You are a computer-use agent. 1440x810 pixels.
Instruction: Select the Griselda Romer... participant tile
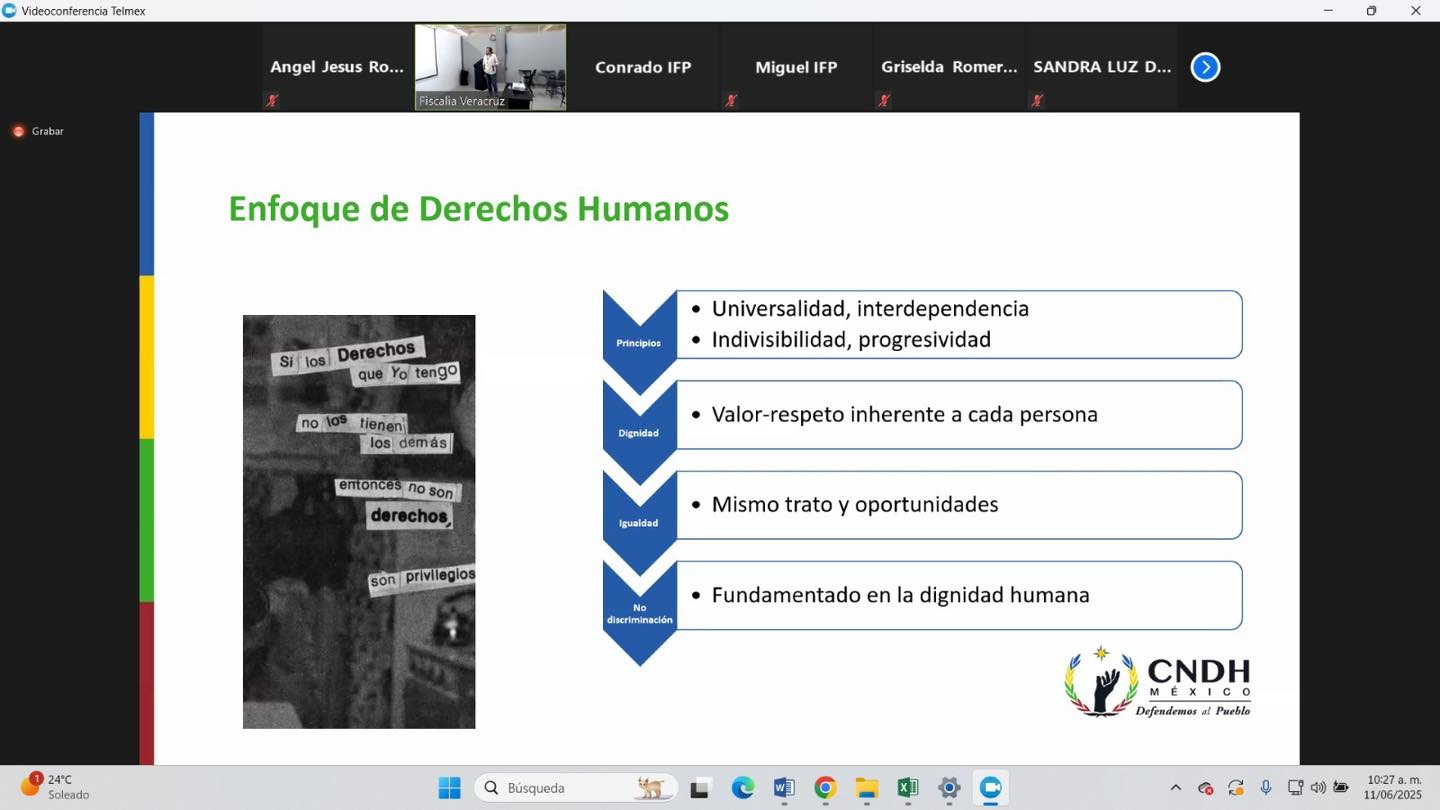949,67
